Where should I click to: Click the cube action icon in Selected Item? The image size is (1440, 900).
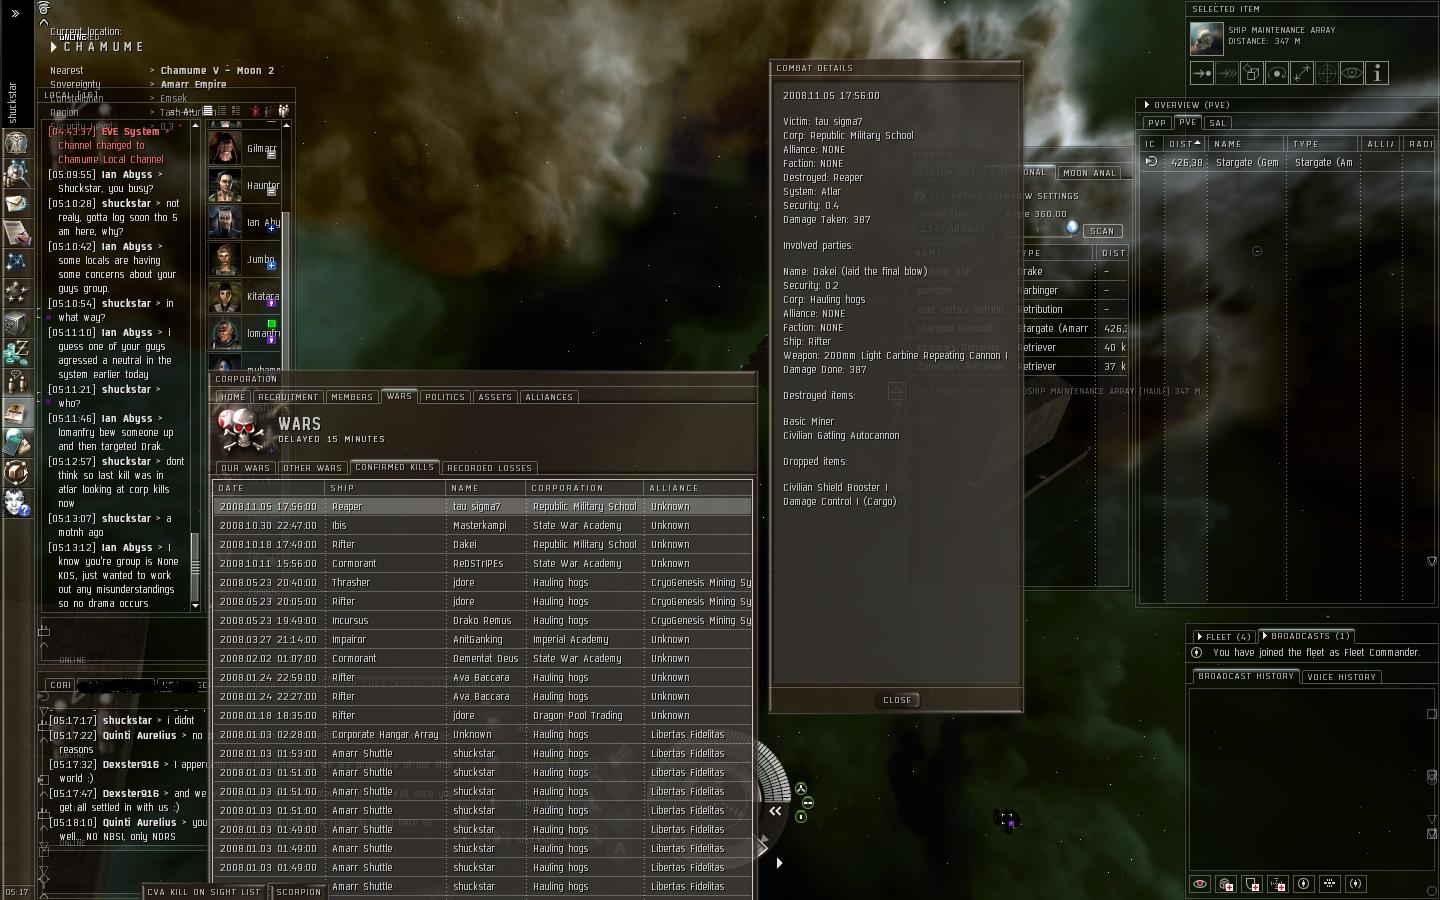coord(1252,73)
